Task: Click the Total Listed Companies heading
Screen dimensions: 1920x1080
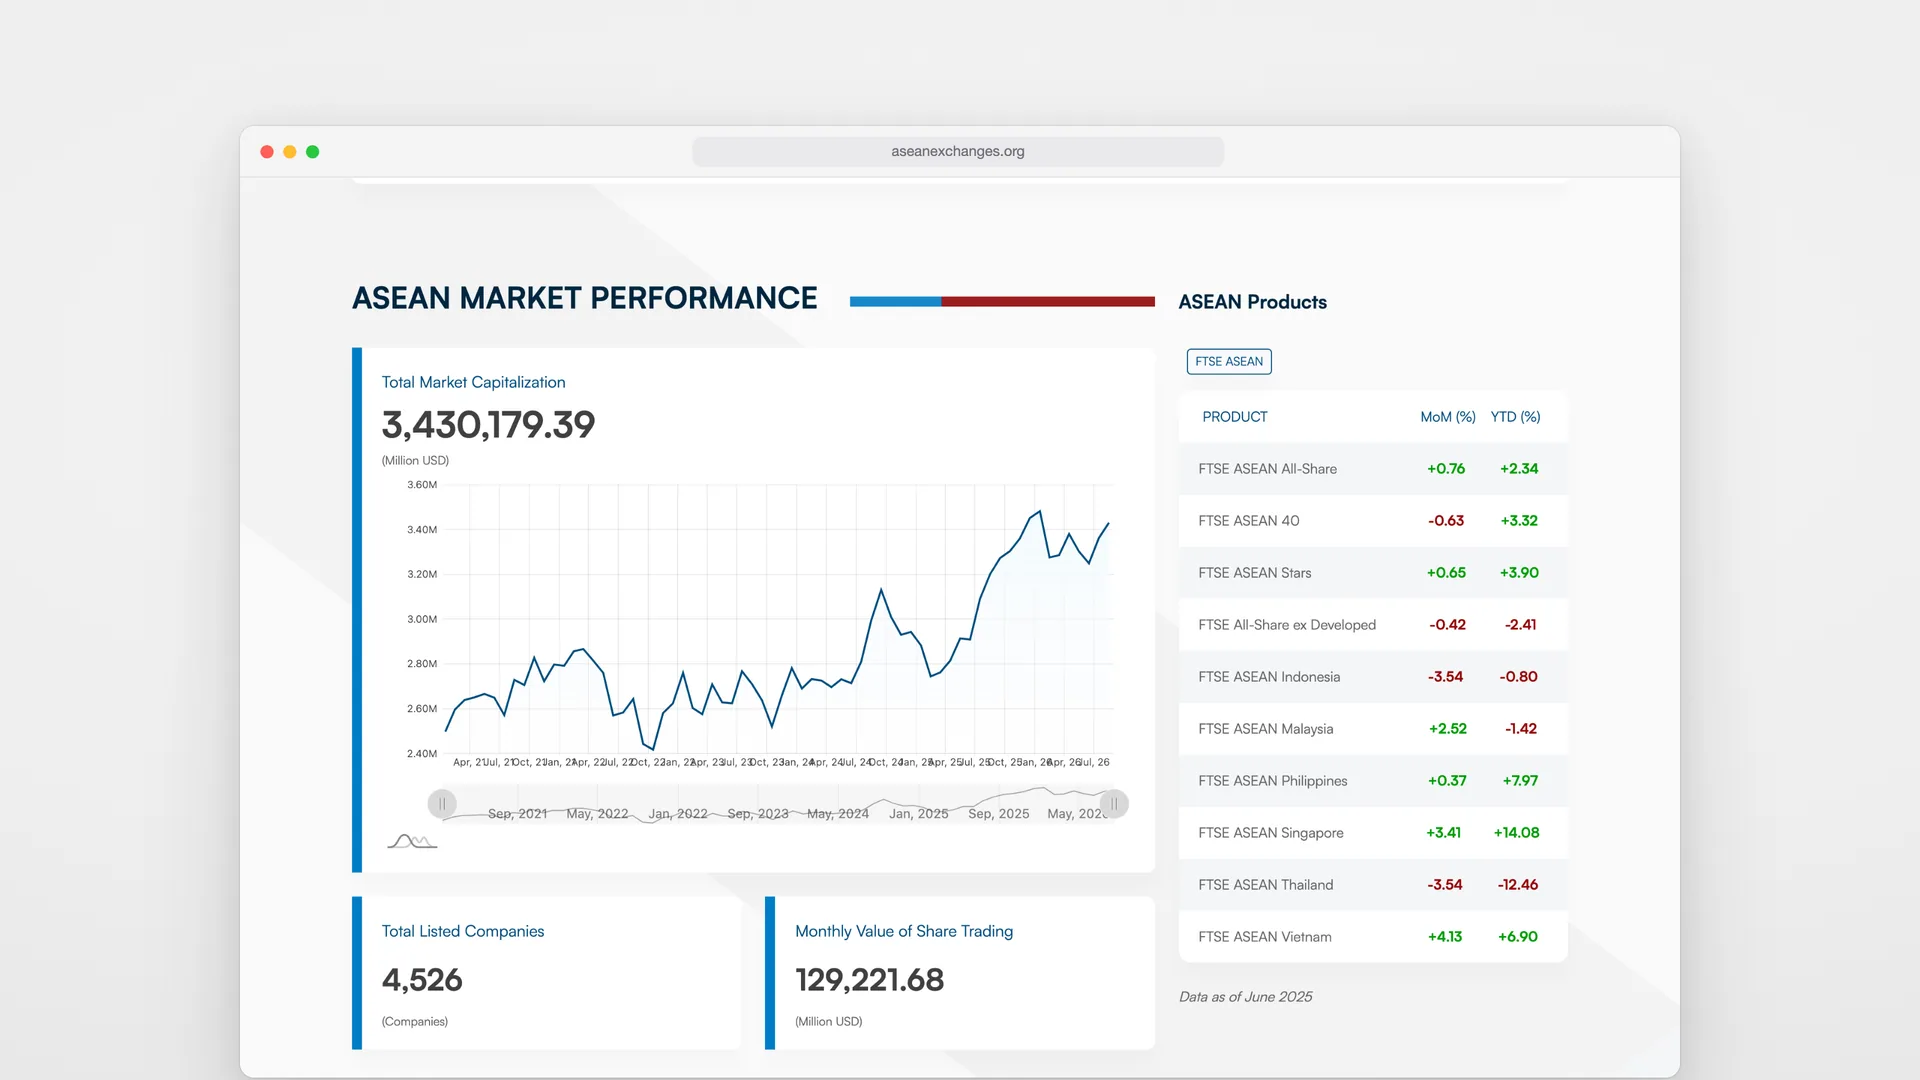Action: tap(463, 931)
